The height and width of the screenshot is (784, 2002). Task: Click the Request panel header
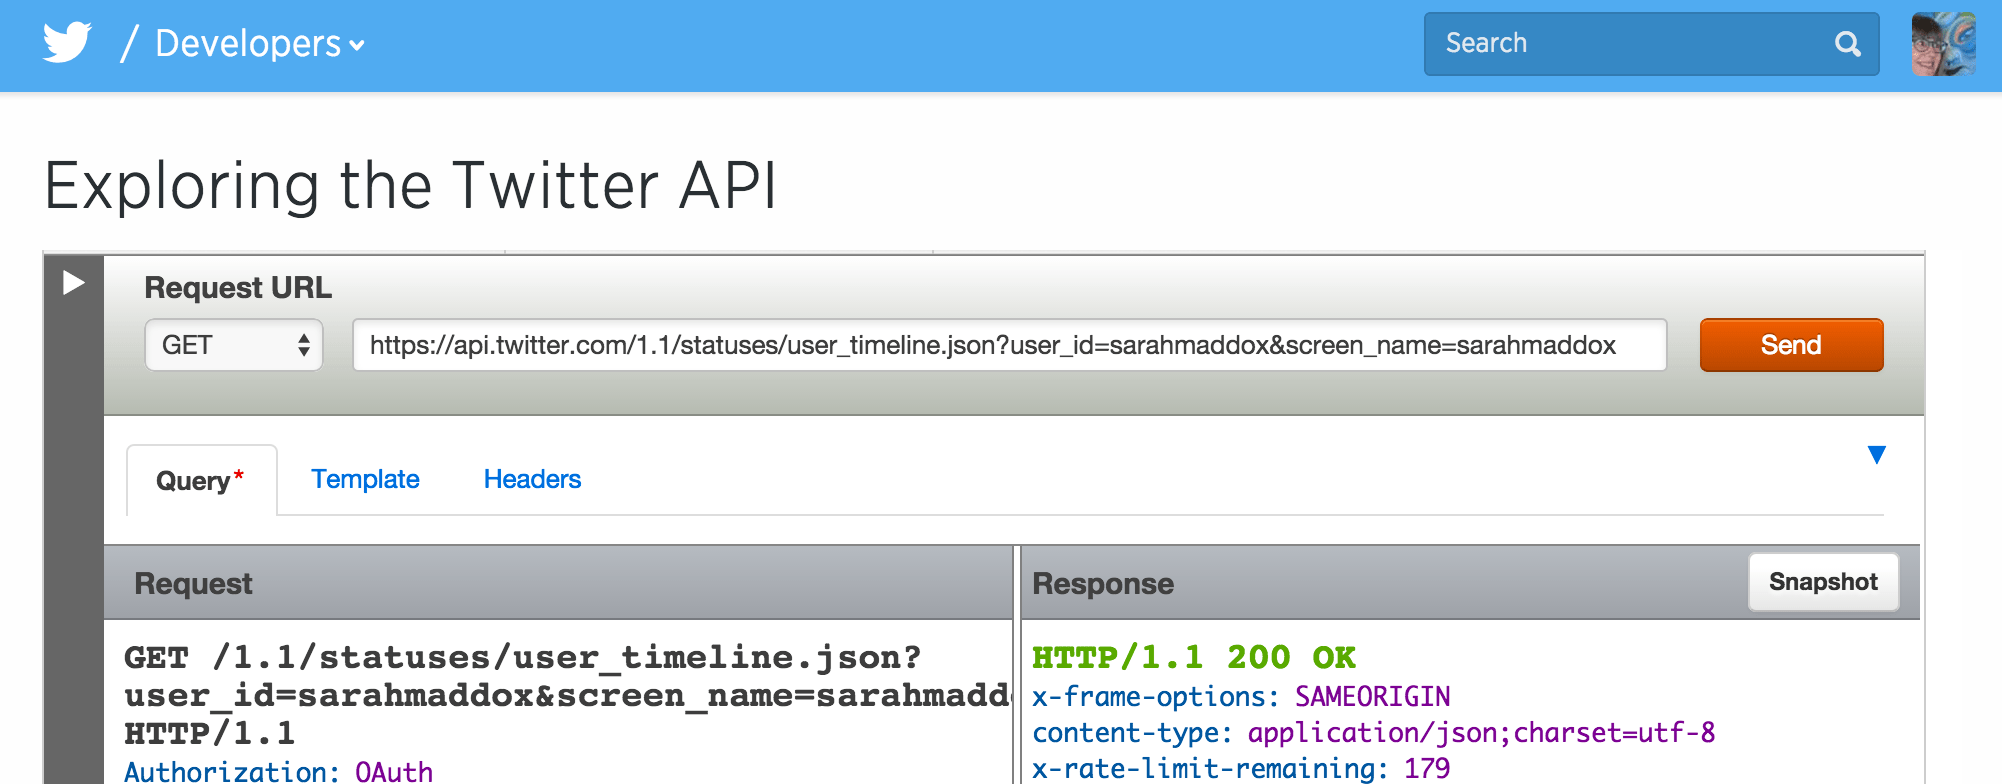(558, 583)
